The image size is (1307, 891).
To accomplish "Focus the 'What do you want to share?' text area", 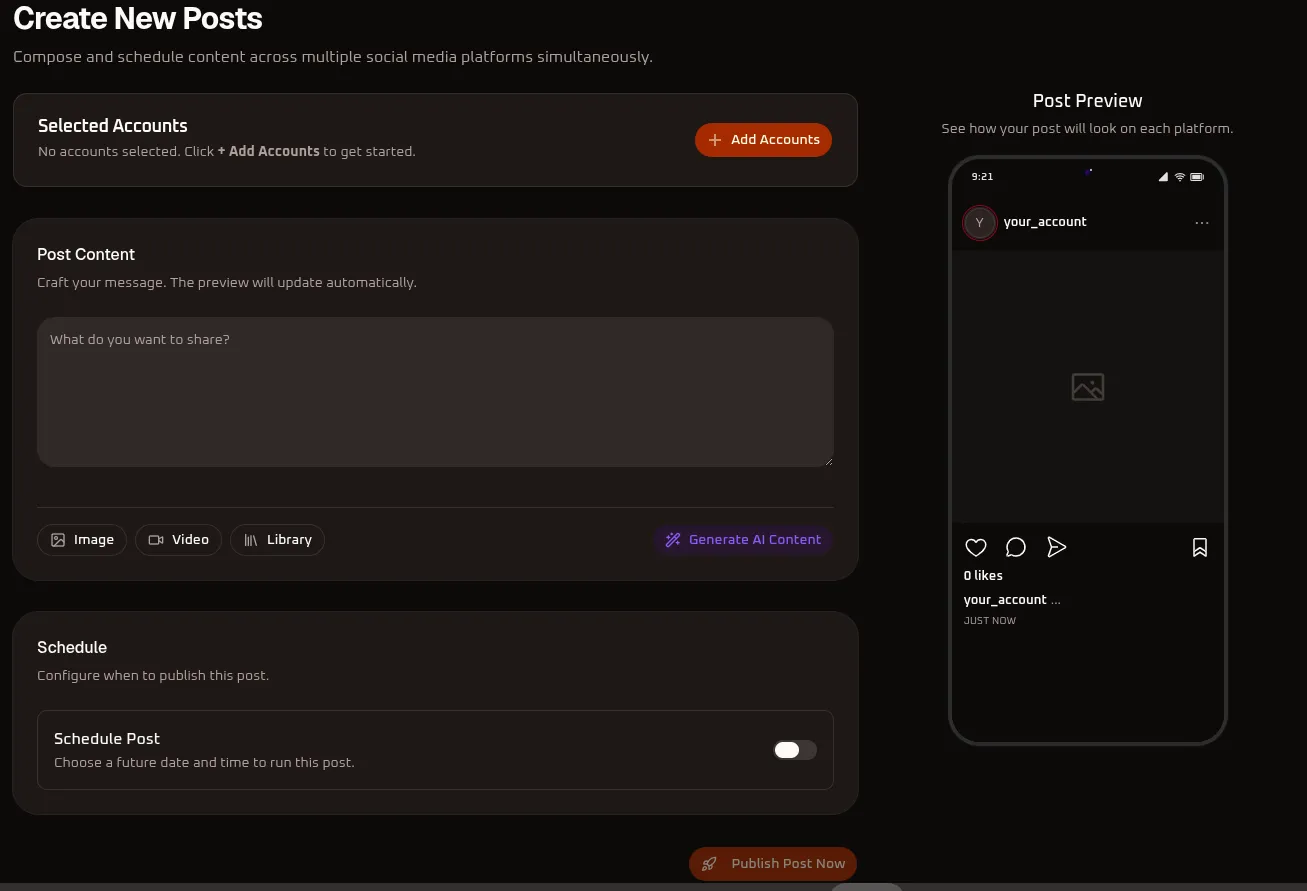I will click(435, 392).
